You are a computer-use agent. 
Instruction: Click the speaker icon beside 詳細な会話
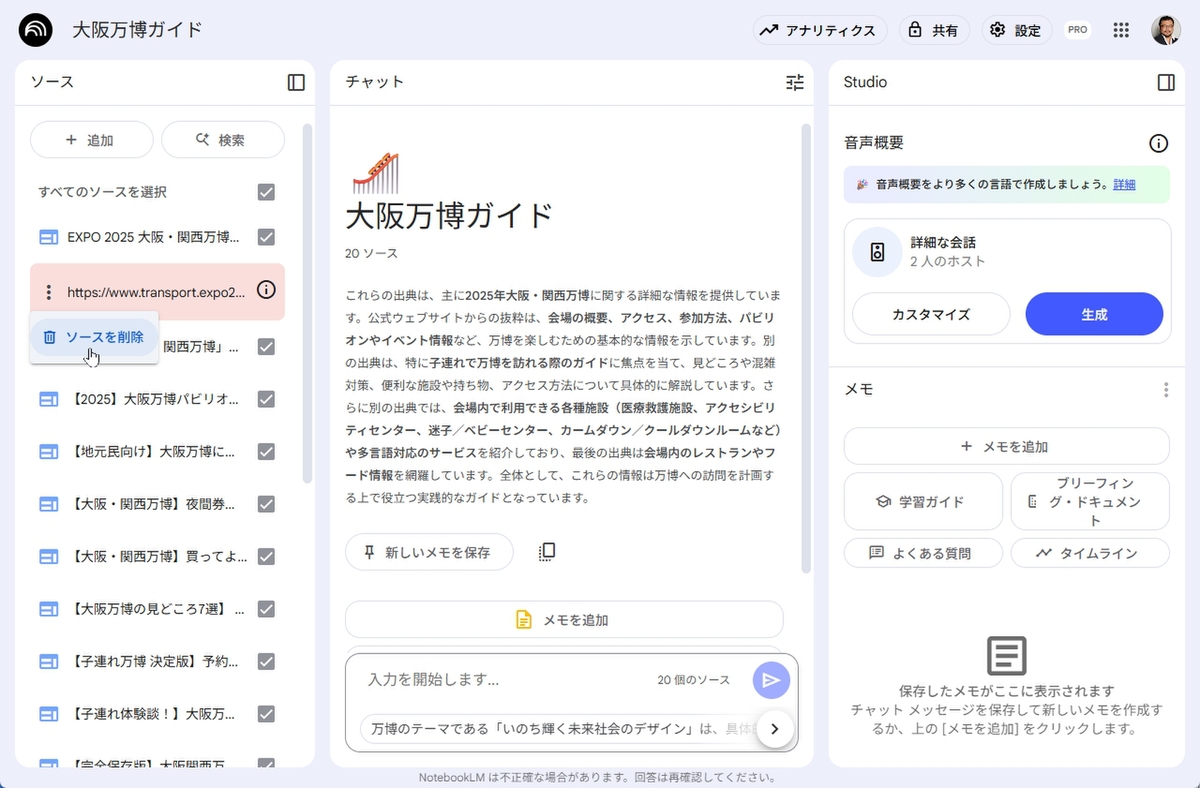(877, 252)
